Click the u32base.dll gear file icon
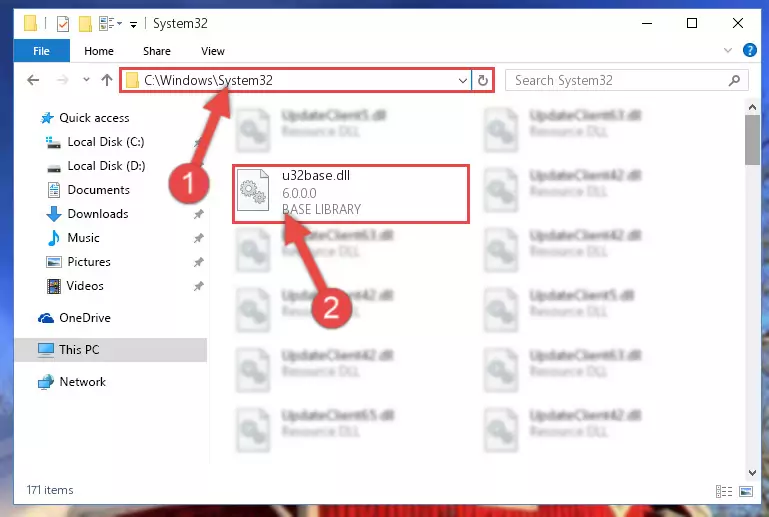The image size is (769, 517). tap(253, 190)
